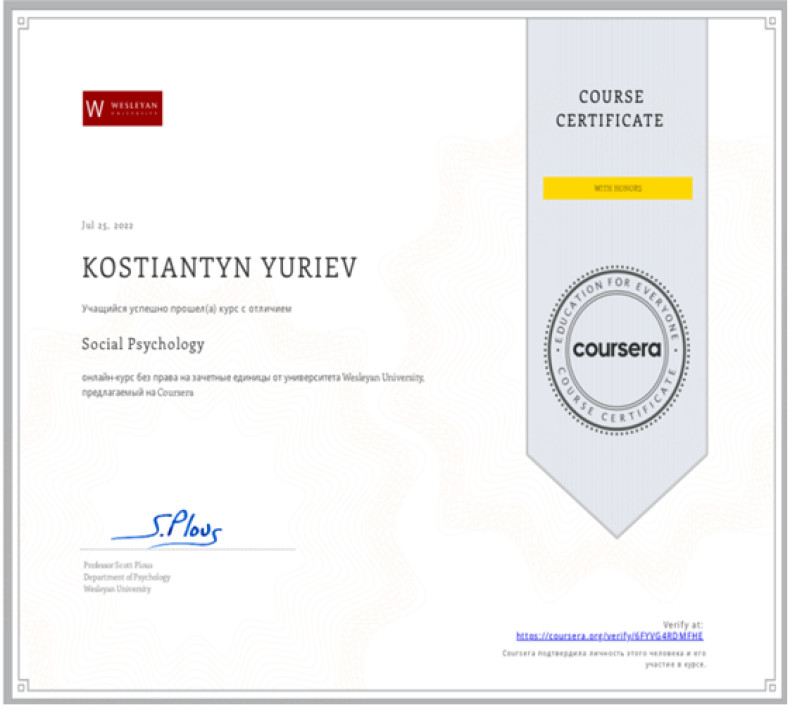Click the Social Psychology course title
The height and width of the screenshot is (710, 790).
click(x=142, y=344)
